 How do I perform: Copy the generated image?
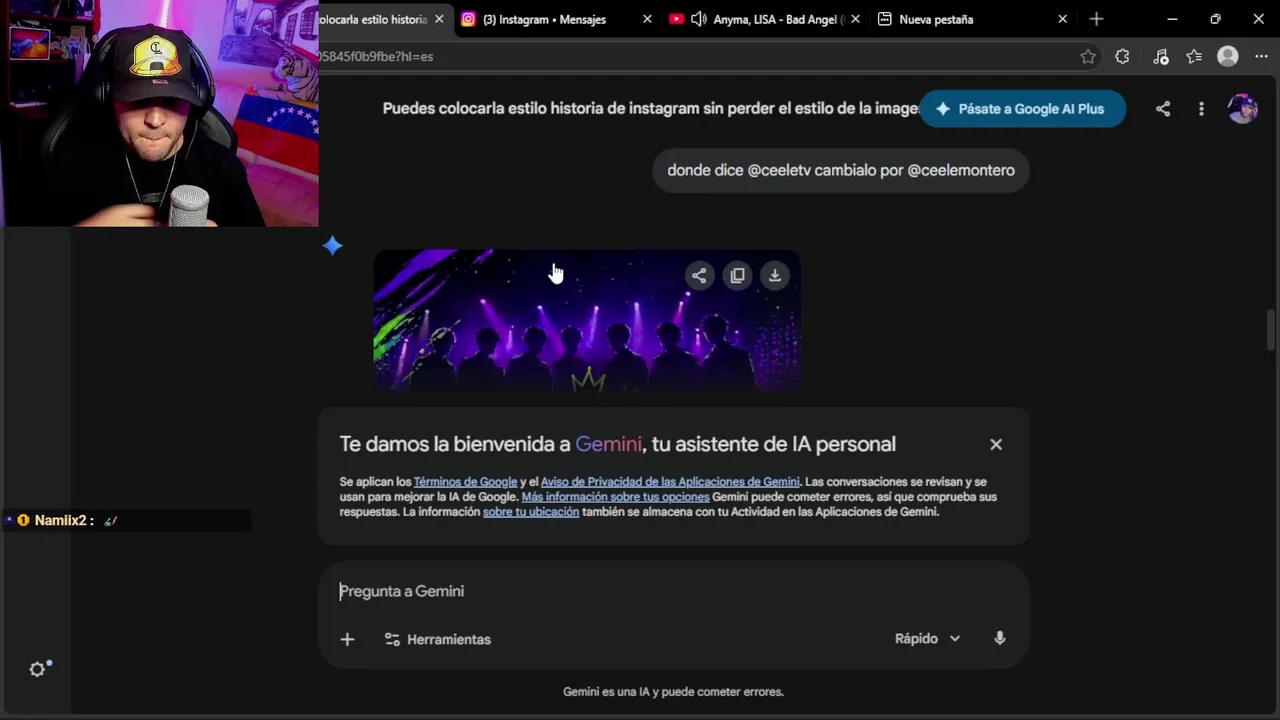[x=737, y=276]
